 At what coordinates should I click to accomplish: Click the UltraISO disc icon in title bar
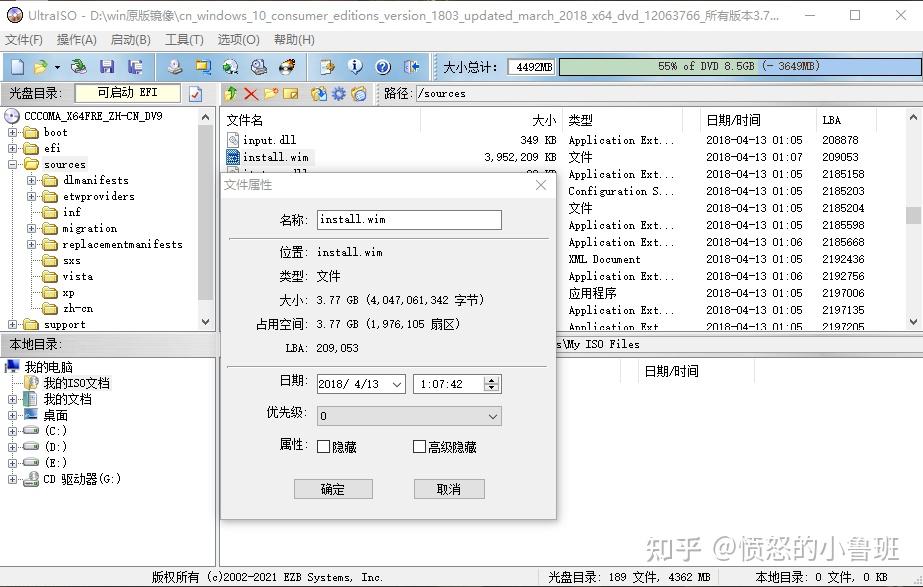pos(14,15)
